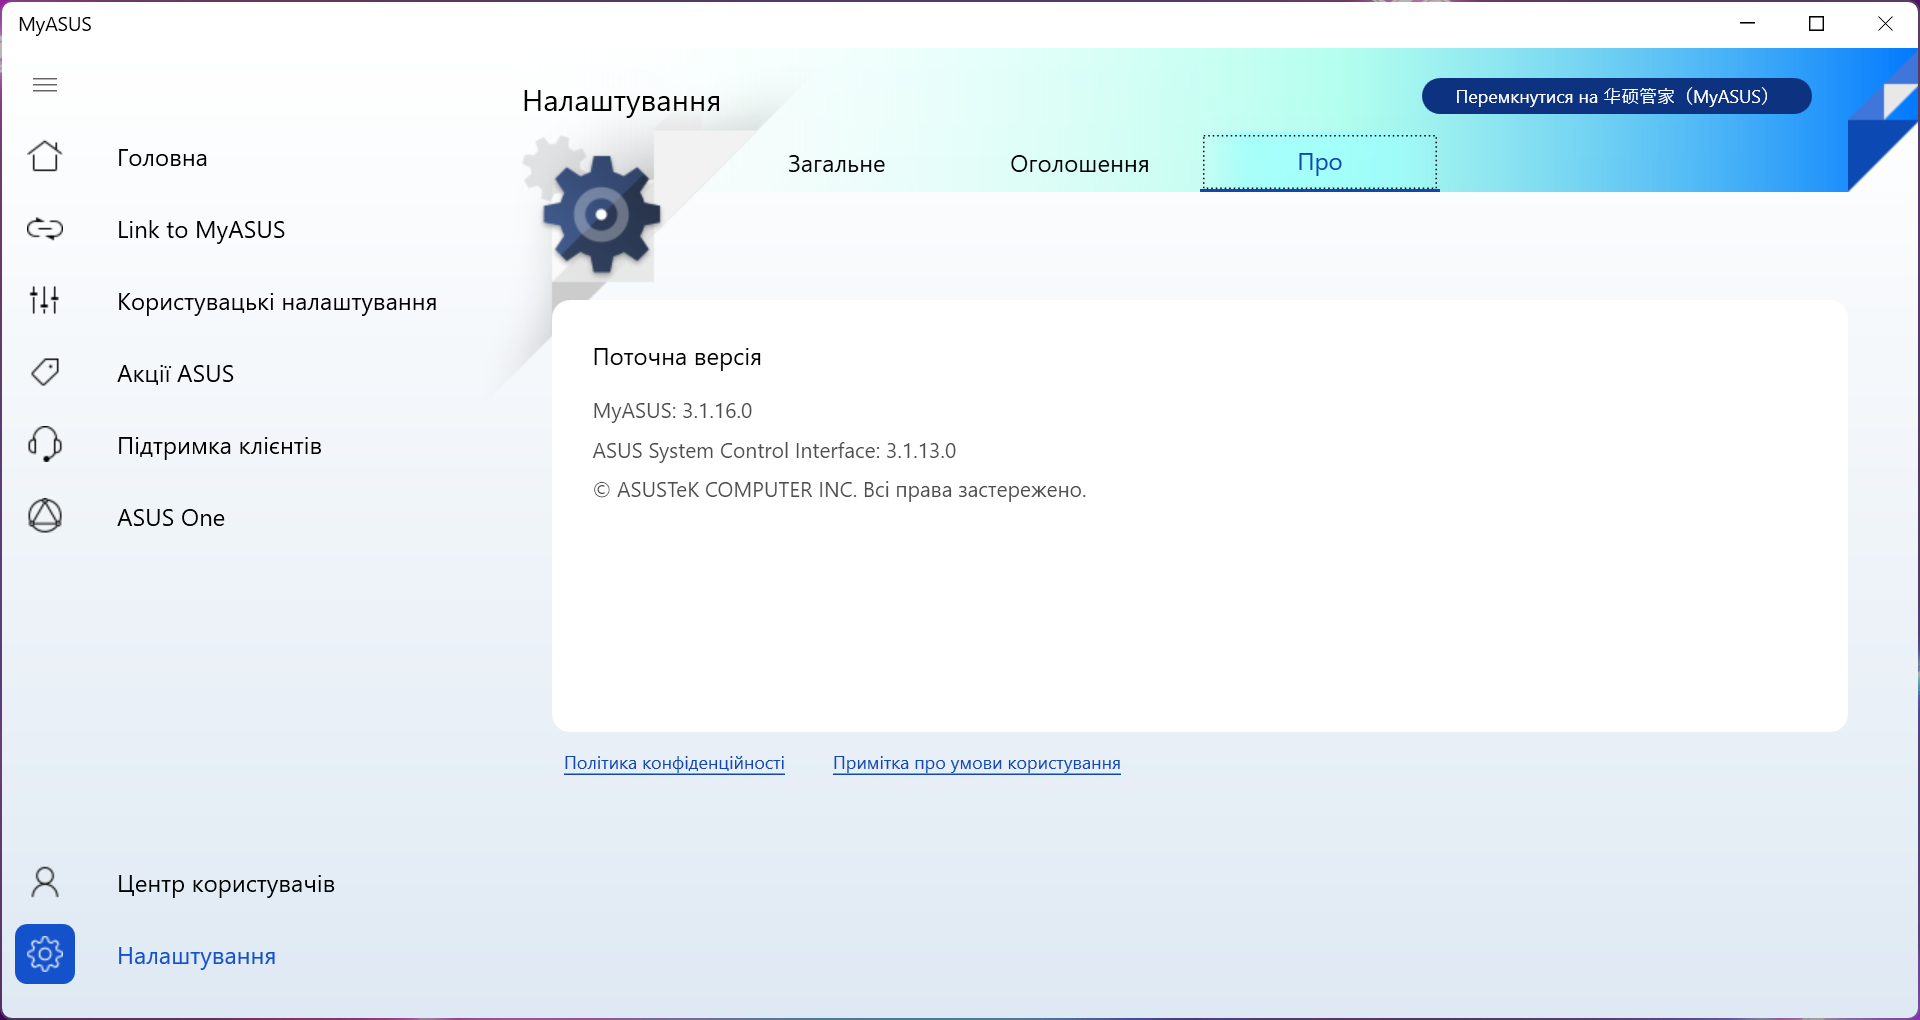The height and width of the screenshot is (1020, 1920).
Task: Minimize the MyASUS window
Action: click(x=1748, y=24)
